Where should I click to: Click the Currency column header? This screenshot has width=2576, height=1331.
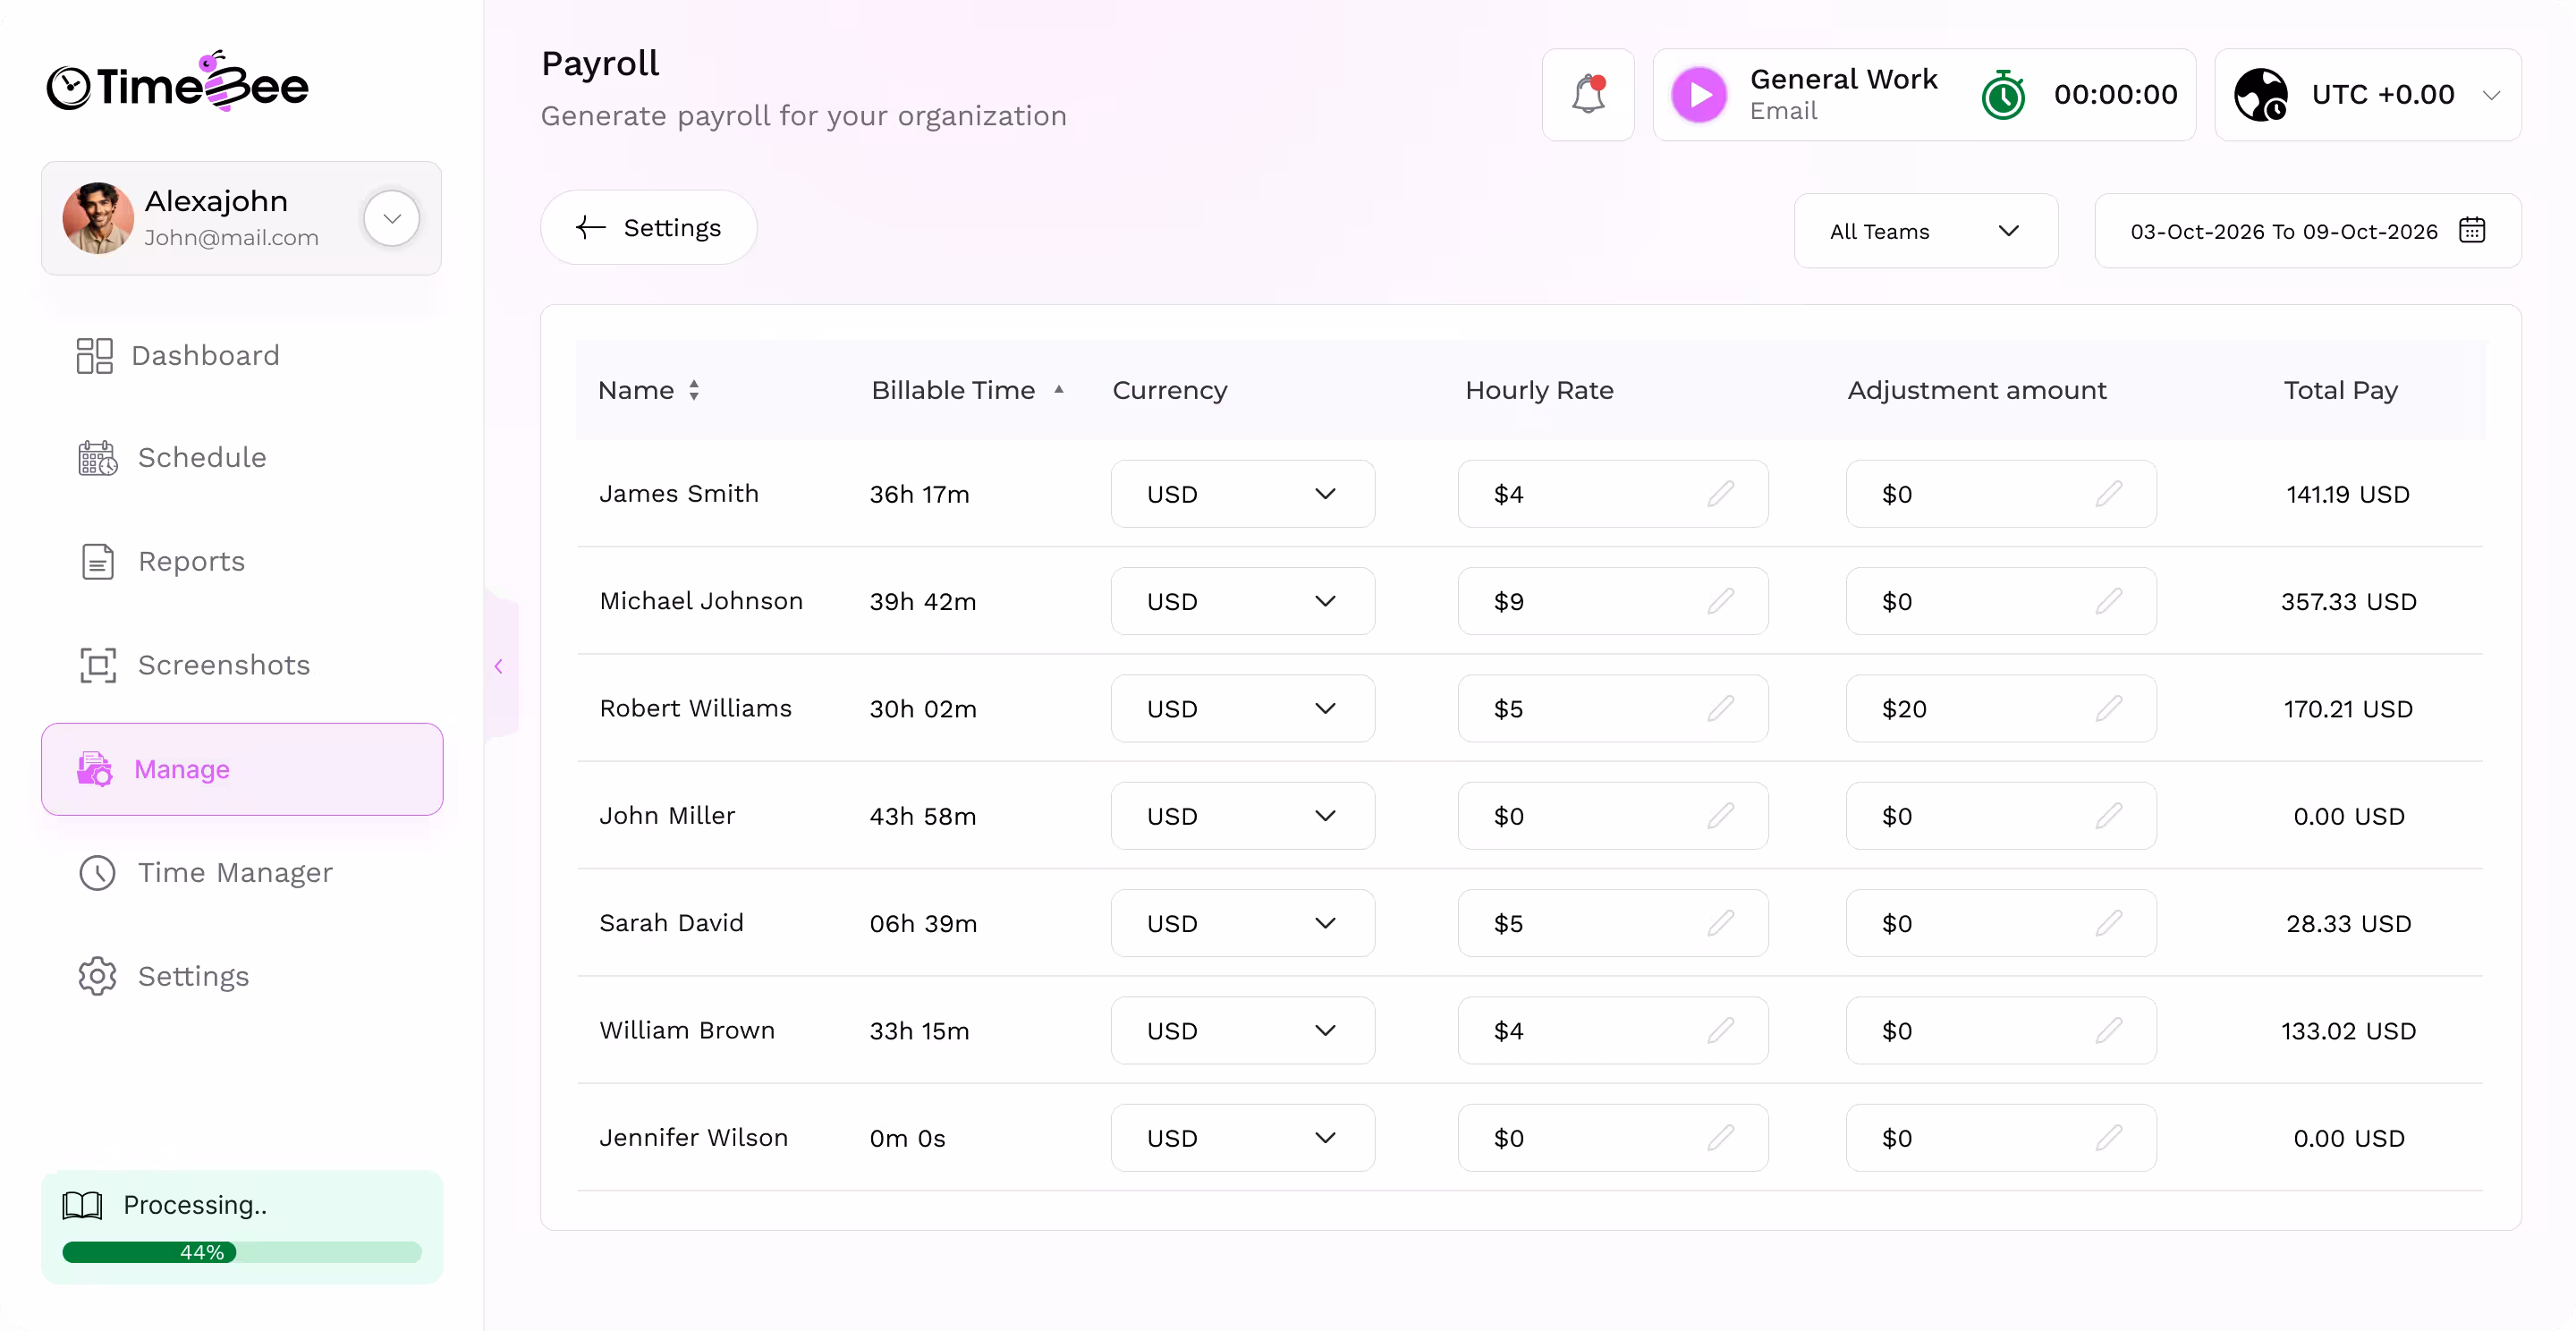(1169, 390)
